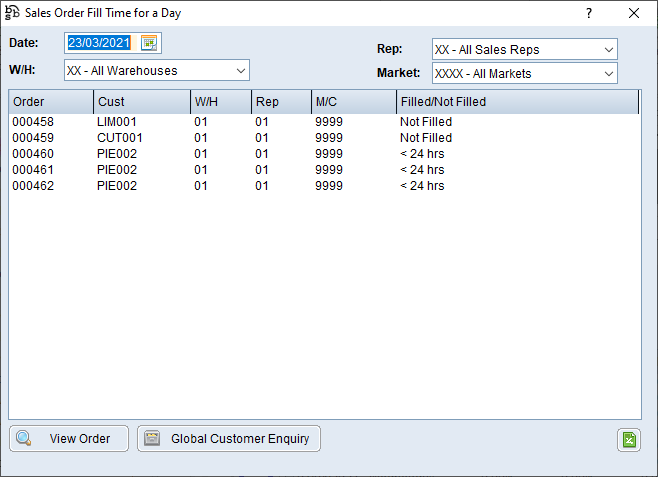The height and width of the screenshot is (477, 658).
Task: Click the M/C column header
Action: (x=353, y=102)
